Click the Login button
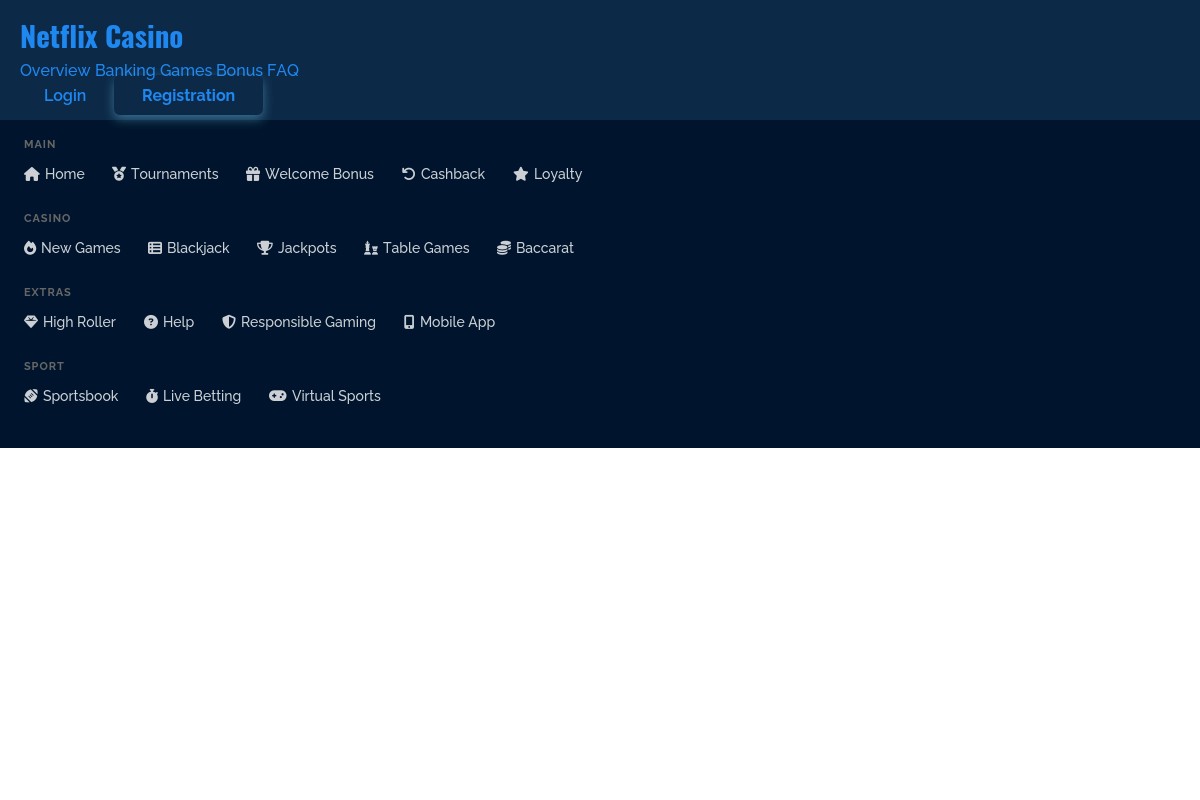 point(65,96)
